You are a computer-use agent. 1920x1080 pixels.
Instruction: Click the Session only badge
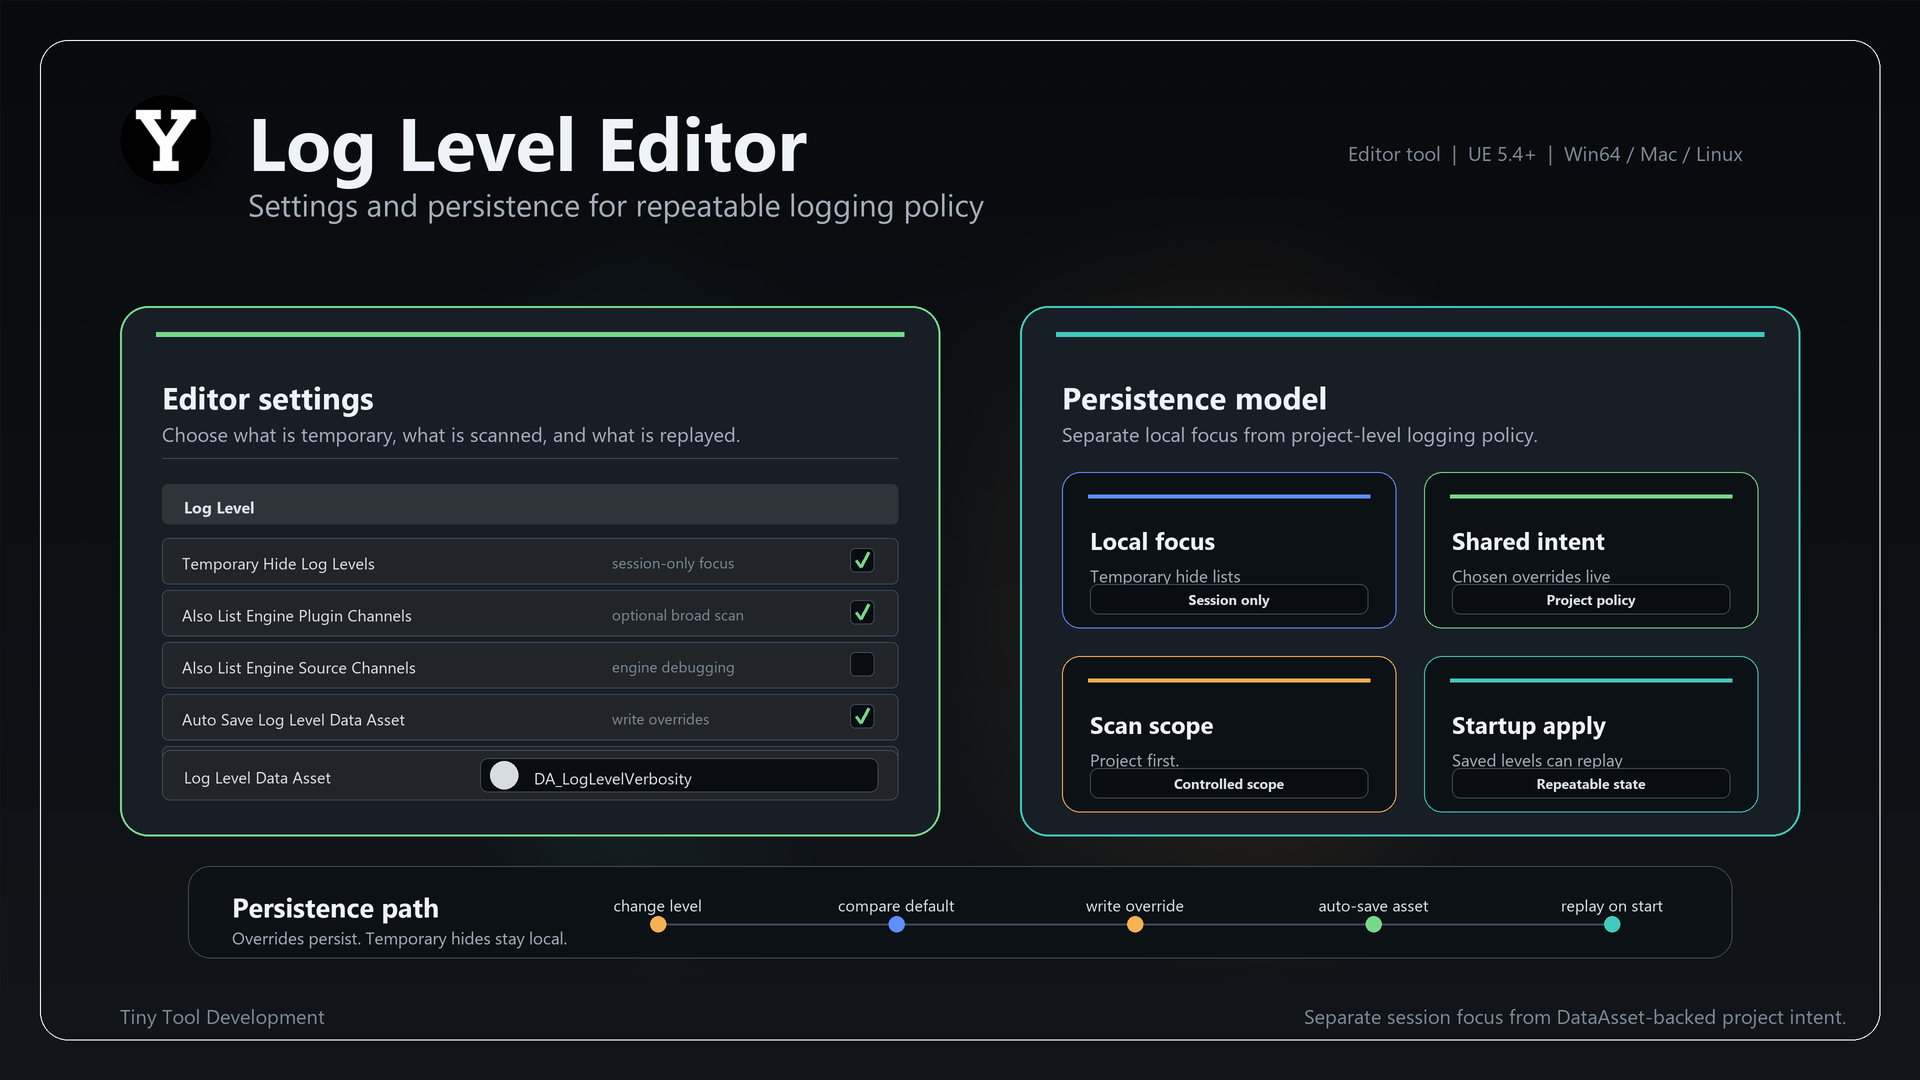(1228, 600)
